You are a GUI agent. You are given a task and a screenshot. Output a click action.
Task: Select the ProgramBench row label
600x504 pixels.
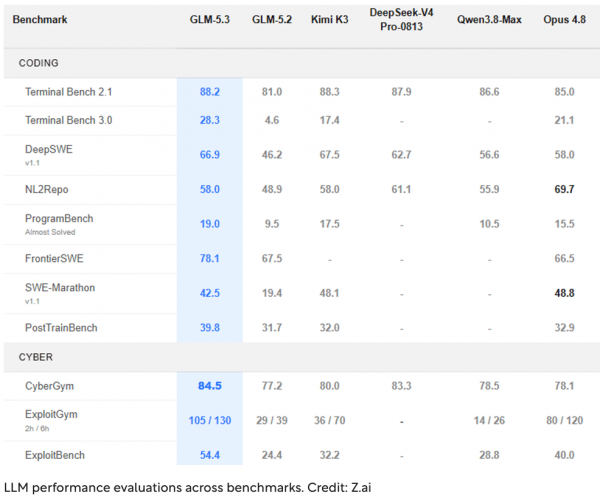tap(59, 219)
